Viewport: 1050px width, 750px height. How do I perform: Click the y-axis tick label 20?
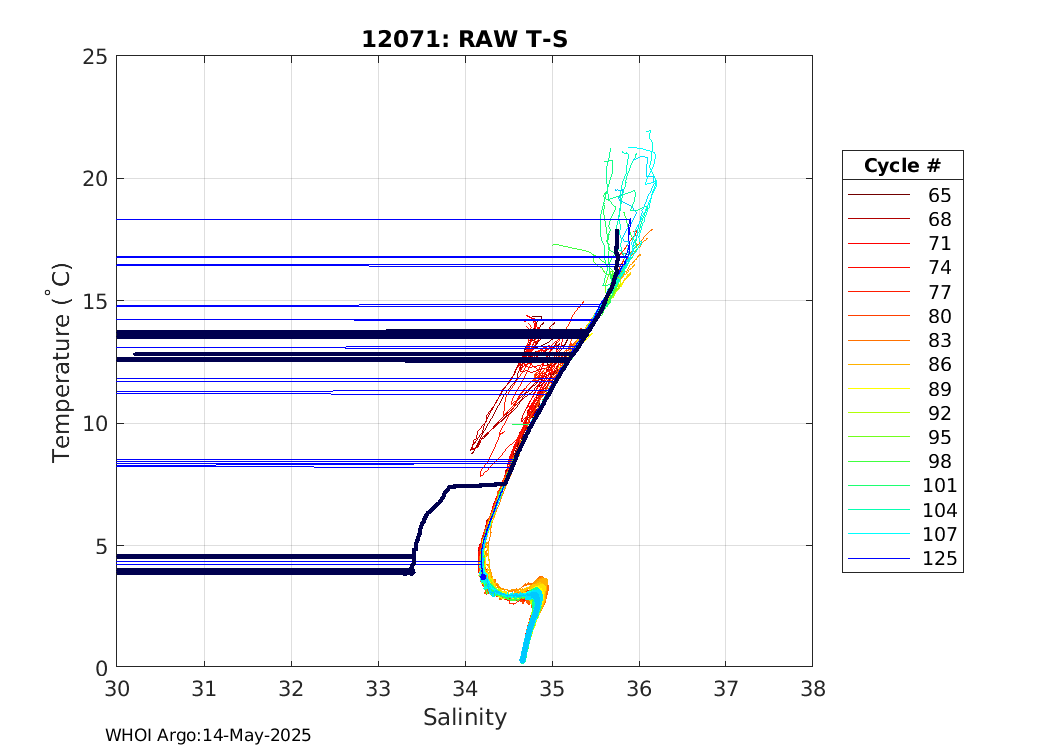[95, 179]
